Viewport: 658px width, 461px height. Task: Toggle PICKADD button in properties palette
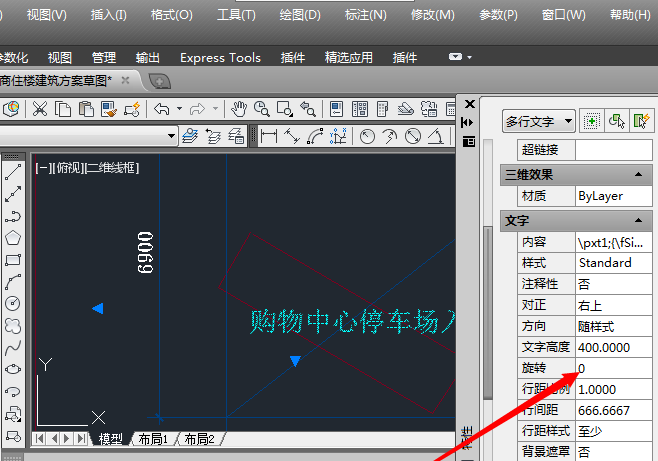591,122
